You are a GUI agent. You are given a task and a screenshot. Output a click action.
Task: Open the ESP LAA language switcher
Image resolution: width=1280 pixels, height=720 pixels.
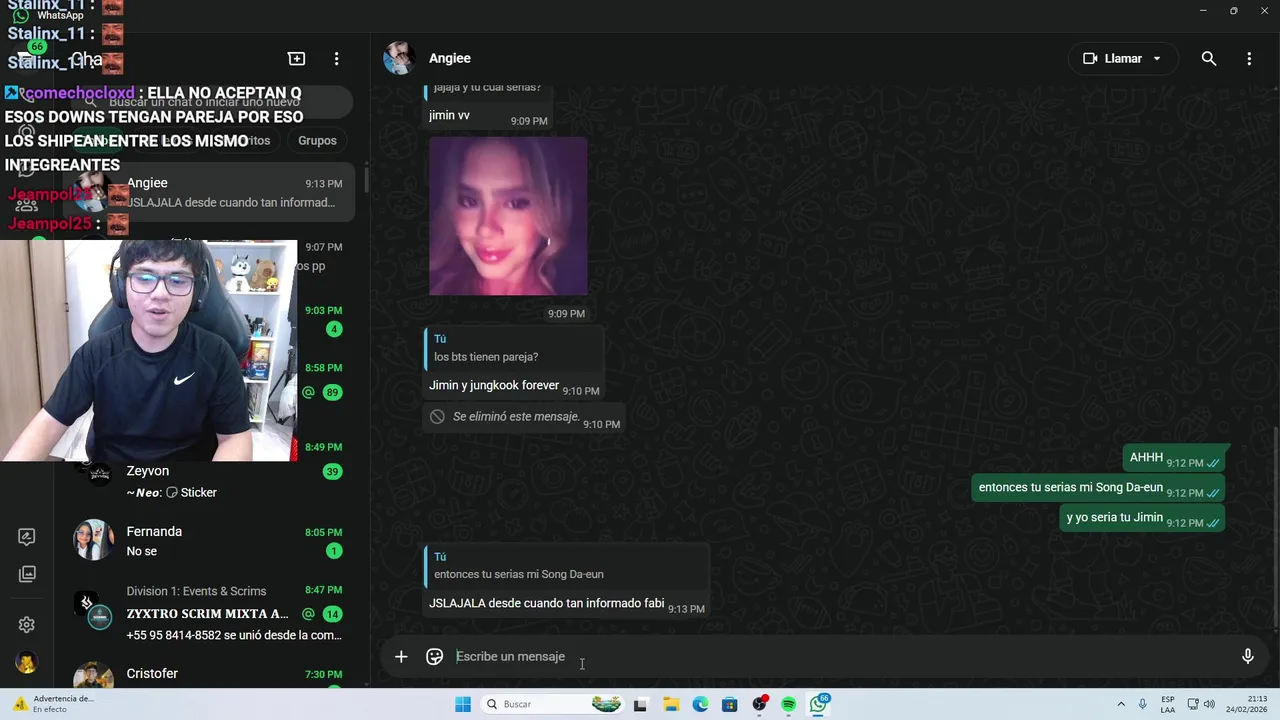(1168, 704)
